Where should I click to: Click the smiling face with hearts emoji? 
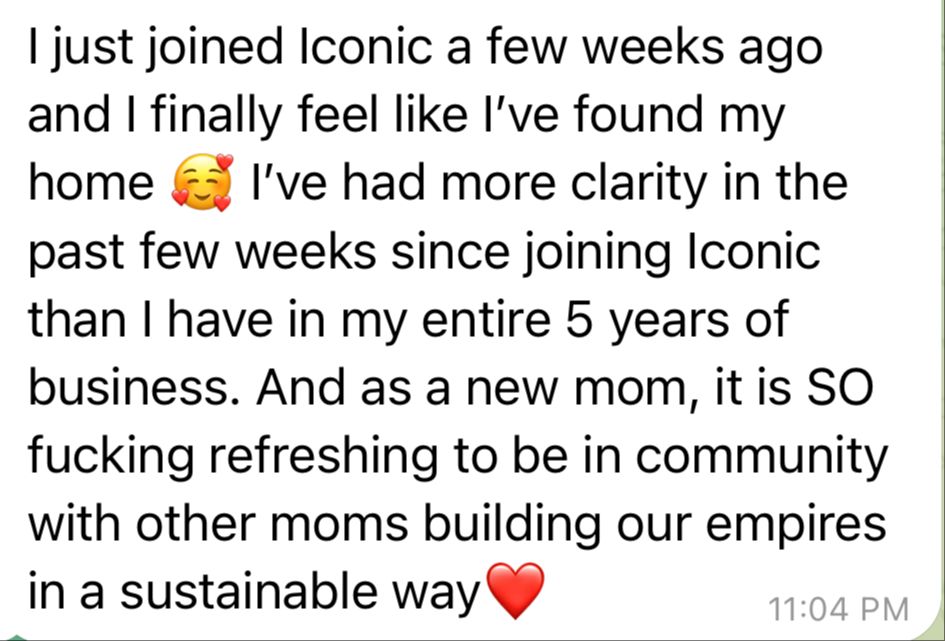click(x=202, y=183)
